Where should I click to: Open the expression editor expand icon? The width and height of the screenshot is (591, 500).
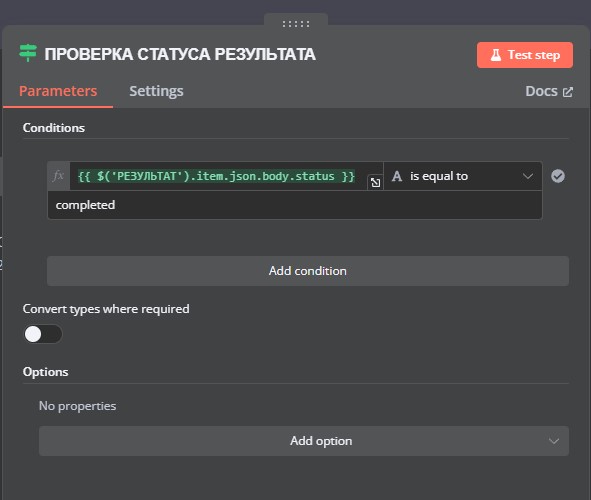(x=375, y=183)
